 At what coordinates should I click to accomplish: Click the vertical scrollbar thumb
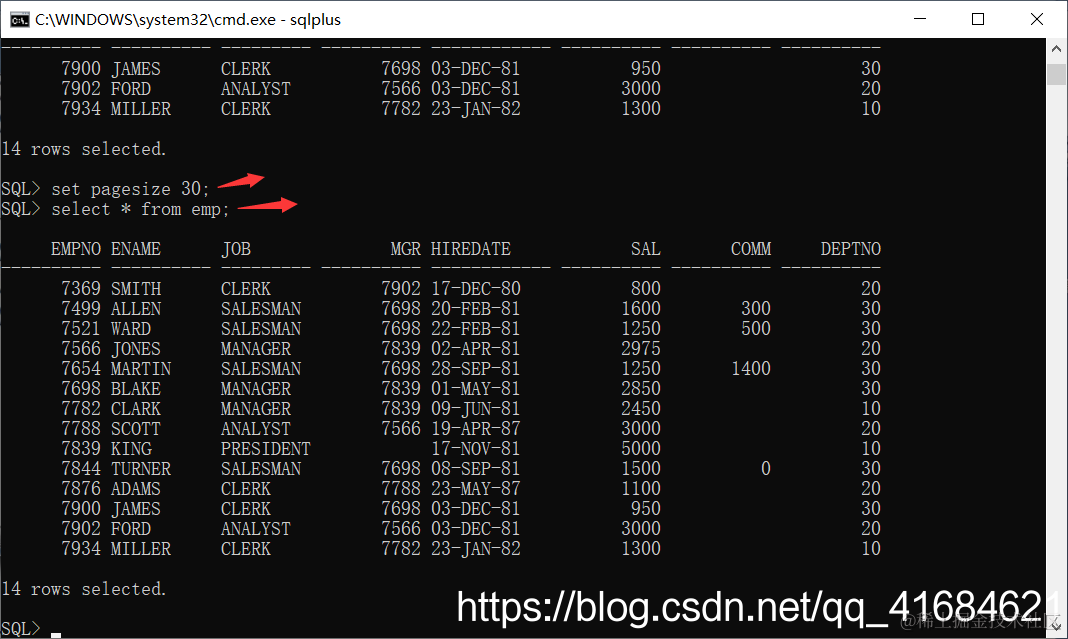tap(1056, 74)
